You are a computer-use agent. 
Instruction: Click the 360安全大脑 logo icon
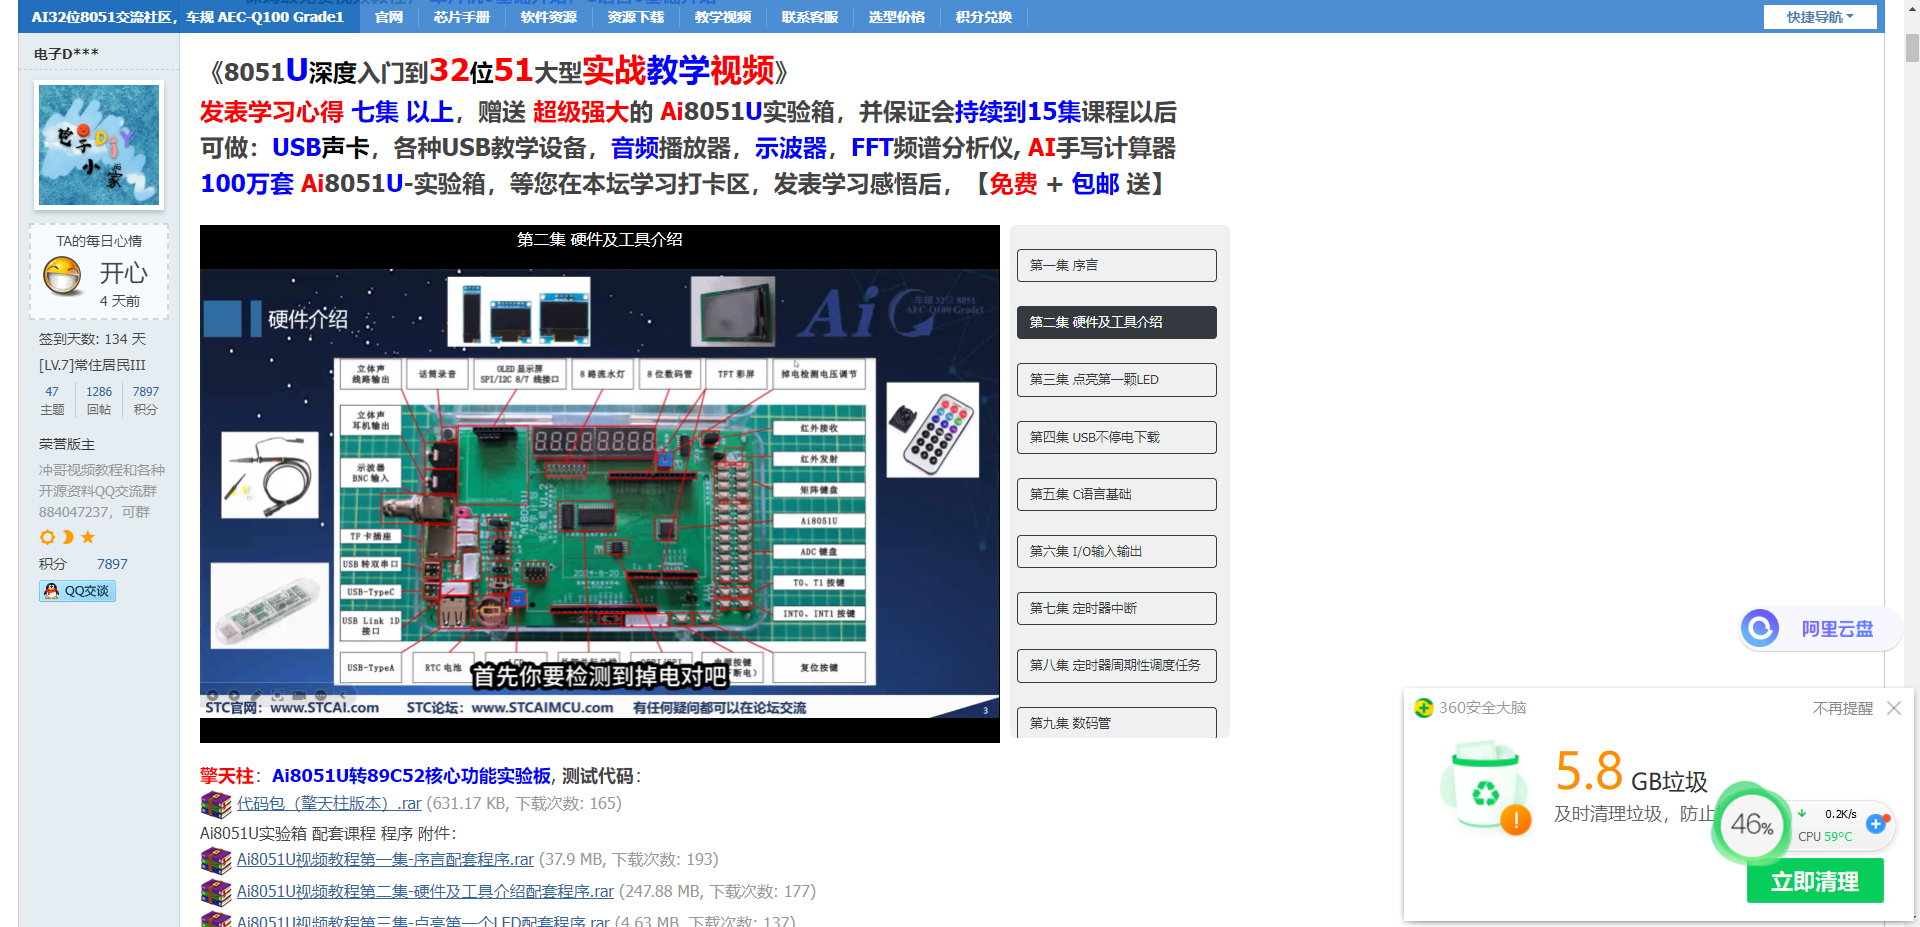pyautogui.click(x=1423, y=708)
